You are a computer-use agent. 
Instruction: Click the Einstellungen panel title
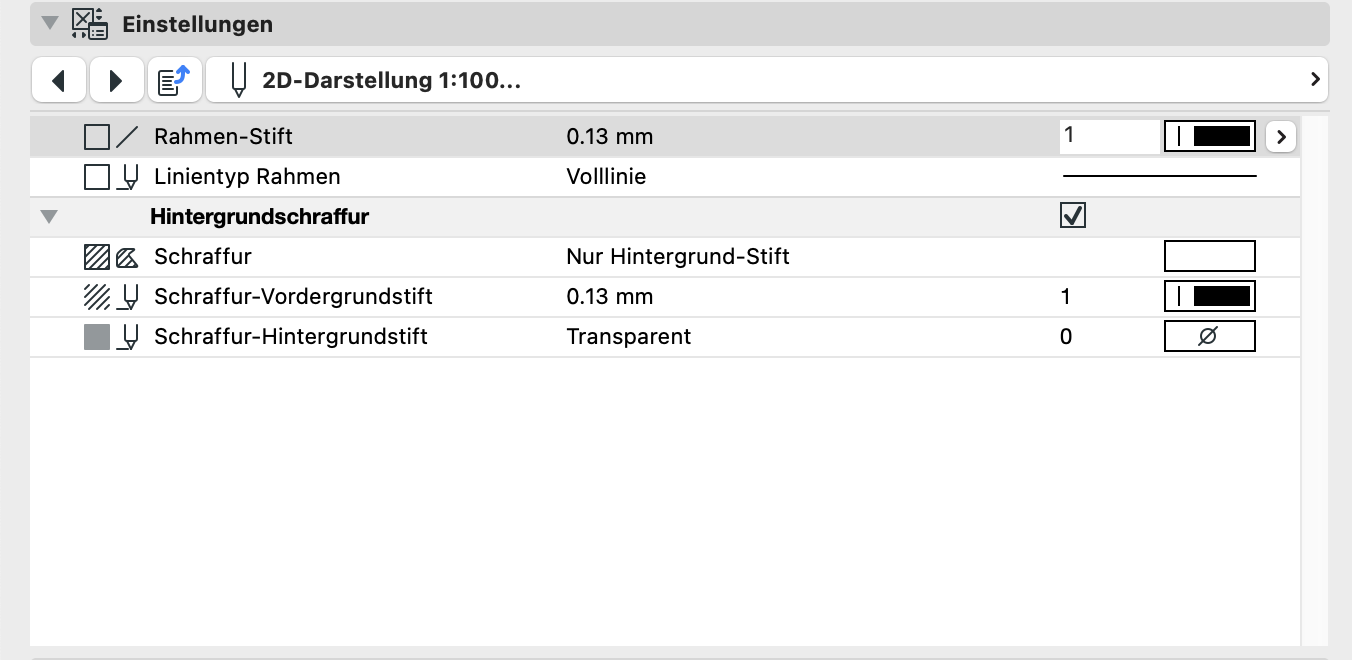tap(197, 24)
